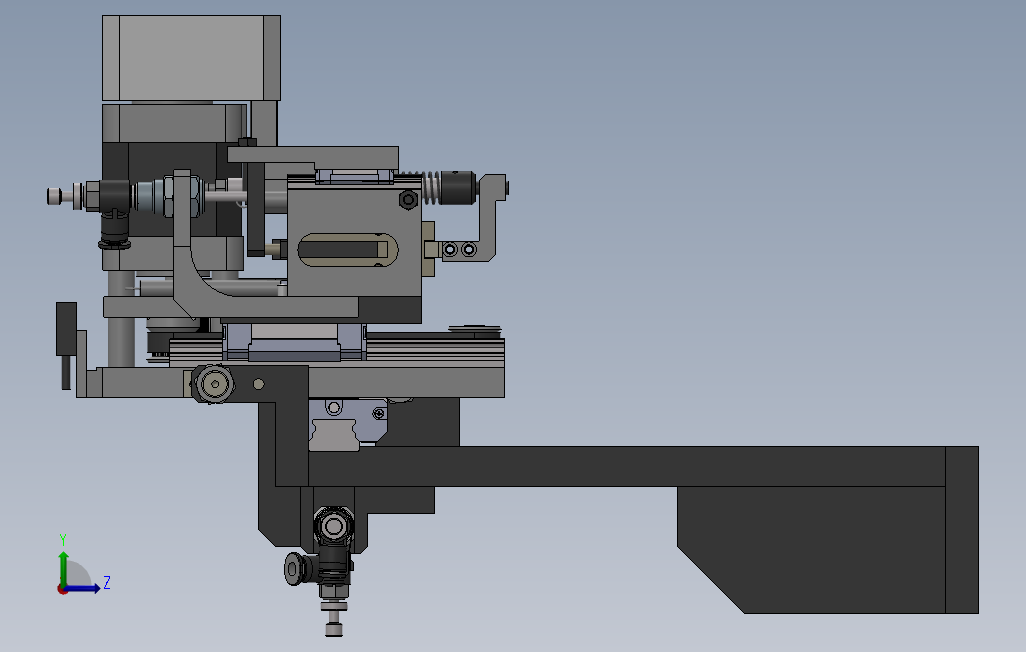Select the oblong slot in the gray block
The height and width of the screenshot is (652, 1026).
click(347, 250)
